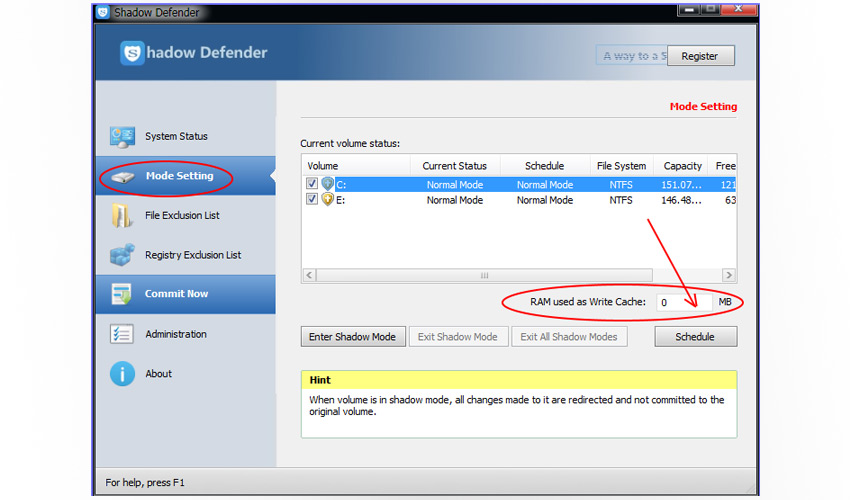Click the shield icon for volume E:
The image size is (850, 500).
[x=327, y=200]
